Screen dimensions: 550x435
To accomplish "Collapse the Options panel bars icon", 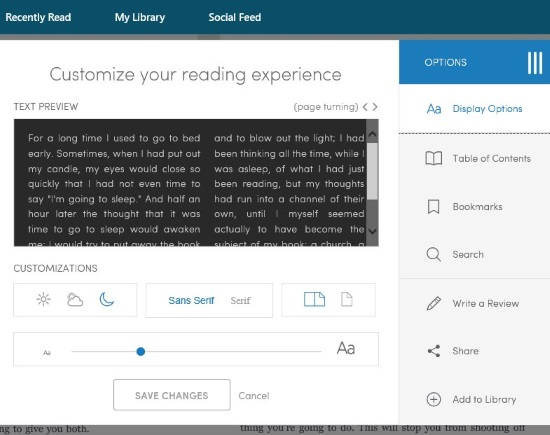I will click(x=535, y=63).
